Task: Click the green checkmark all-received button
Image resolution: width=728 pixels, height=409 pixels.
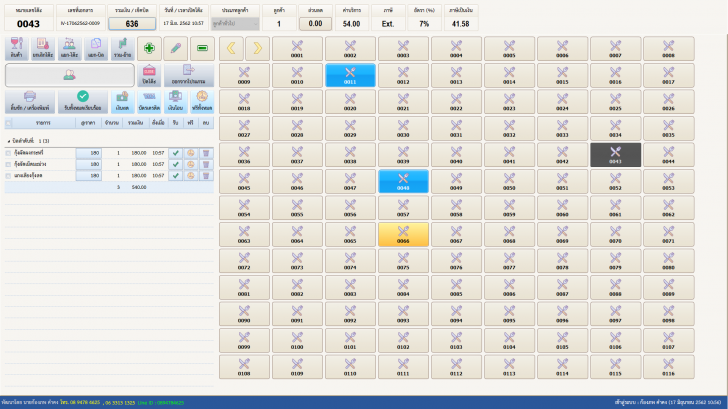Action: (x=83, y=101)
